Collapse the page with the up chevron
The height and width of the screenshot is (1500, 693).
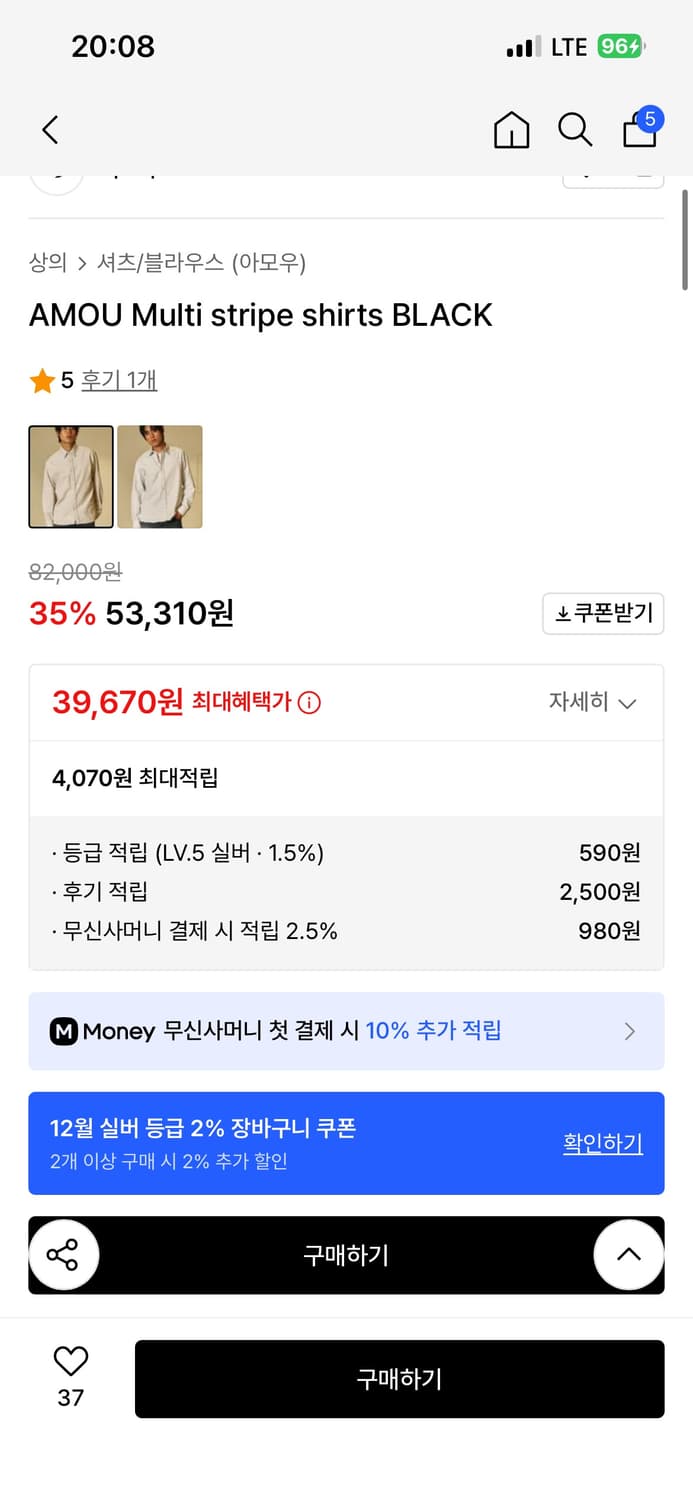click(629, 1255)
